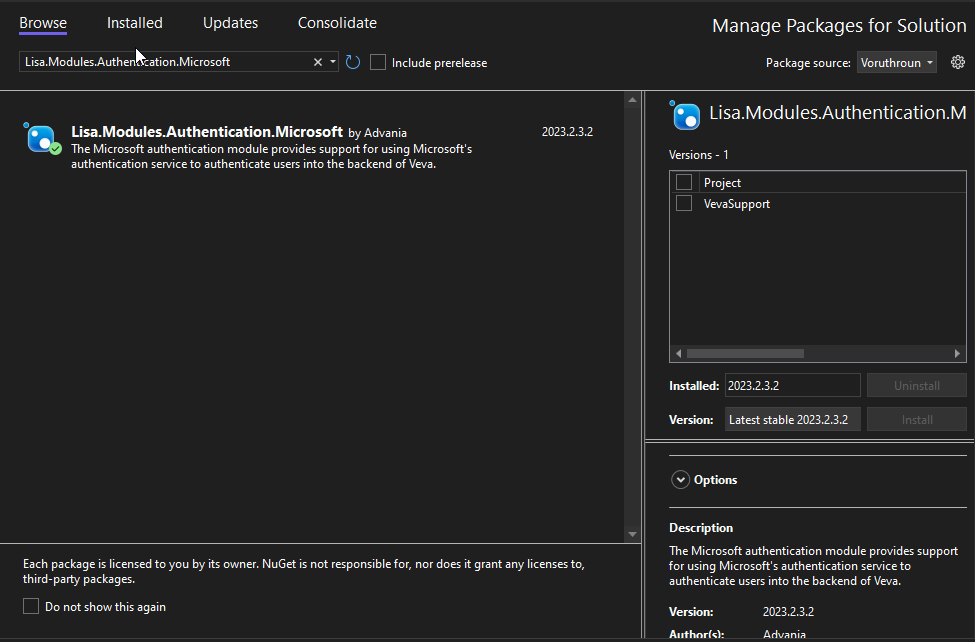This screenshot has width=975, height=642.
Task: Click the results list scroll up arrow
Action: point(632,100)
